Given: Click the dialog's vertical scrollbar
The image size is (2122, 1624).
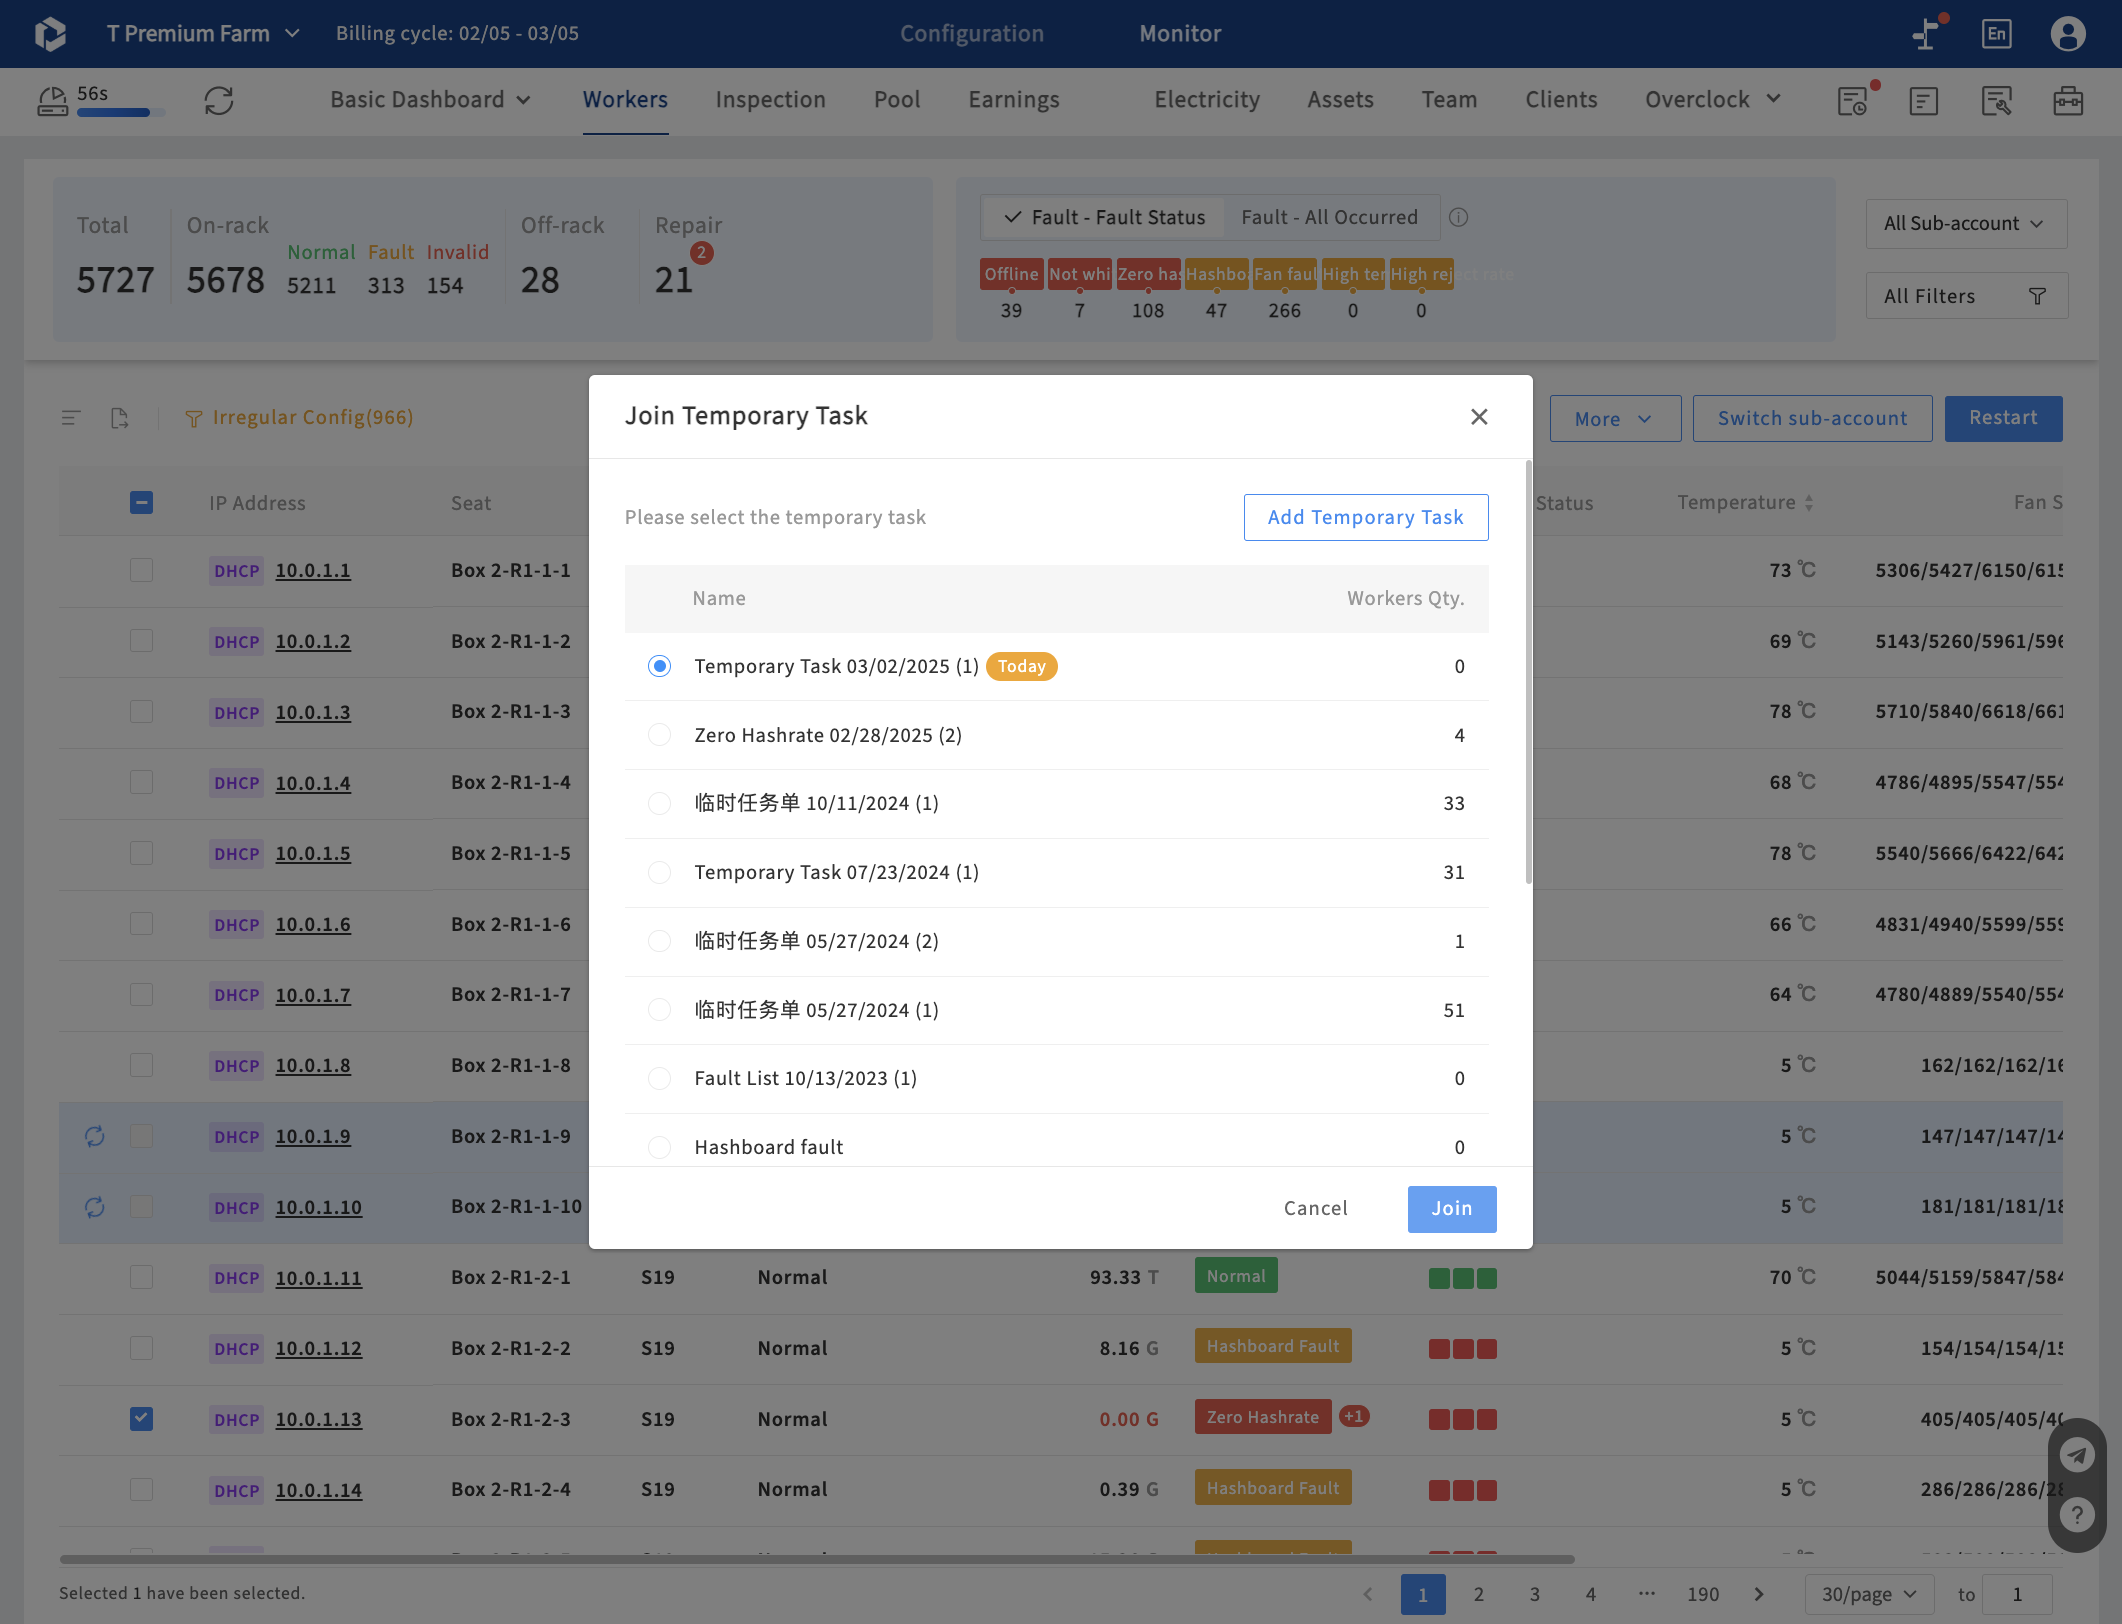Looking at the screenshot, I should tap(1527, 672).
